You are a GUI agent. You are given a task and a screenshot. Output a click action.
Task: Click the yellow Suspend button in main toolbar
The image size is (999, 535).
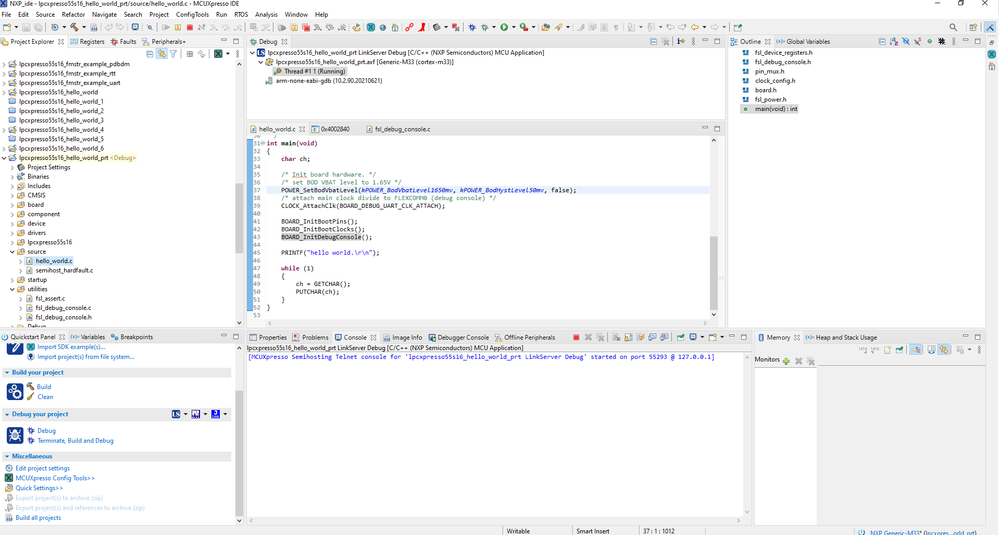click(177, 27)
